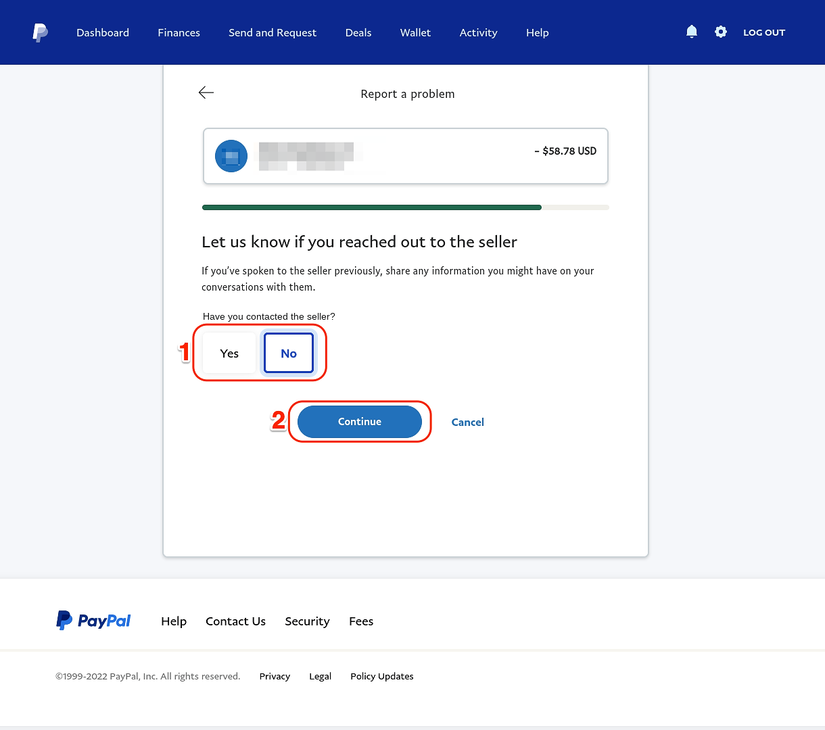825x730 pixels.
Task: Click the LOG OUT button
Action: pos(763,32)
